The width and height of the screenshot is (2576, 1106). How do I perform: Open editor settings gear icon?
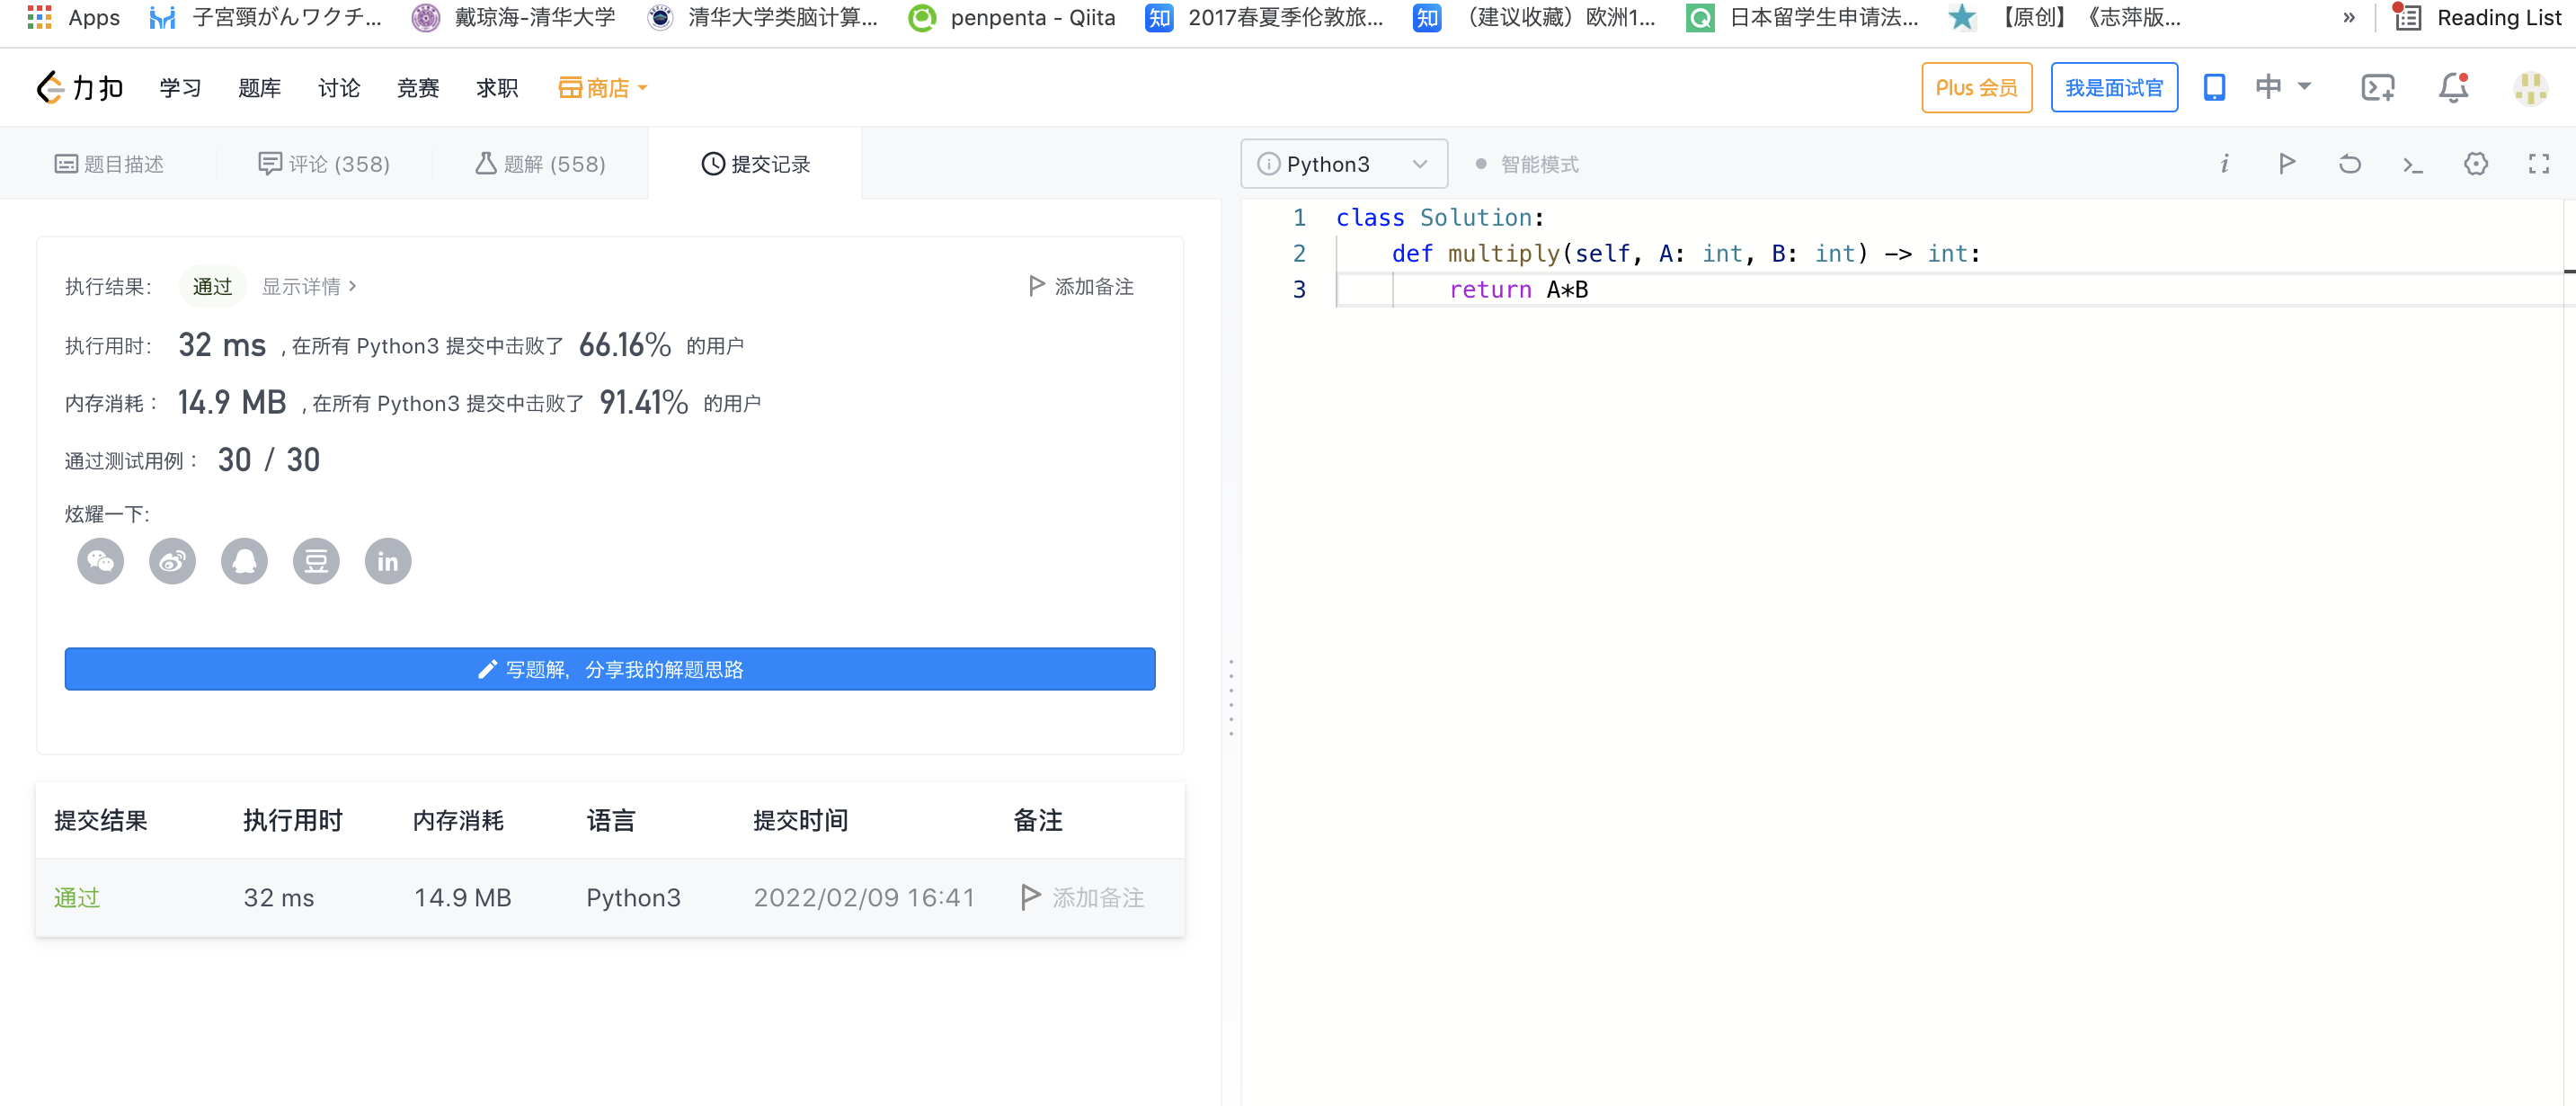tap(2475, 164)
